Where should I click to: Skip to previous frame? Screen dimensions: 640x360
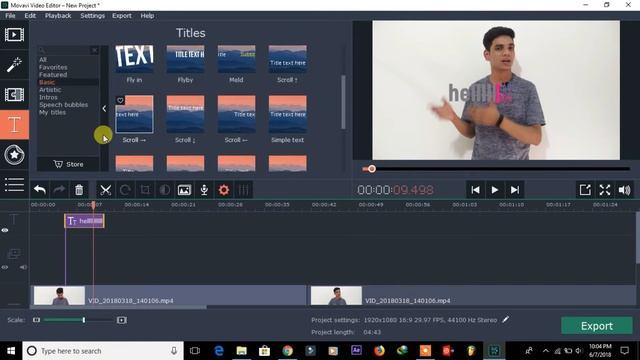click(475, 190)
